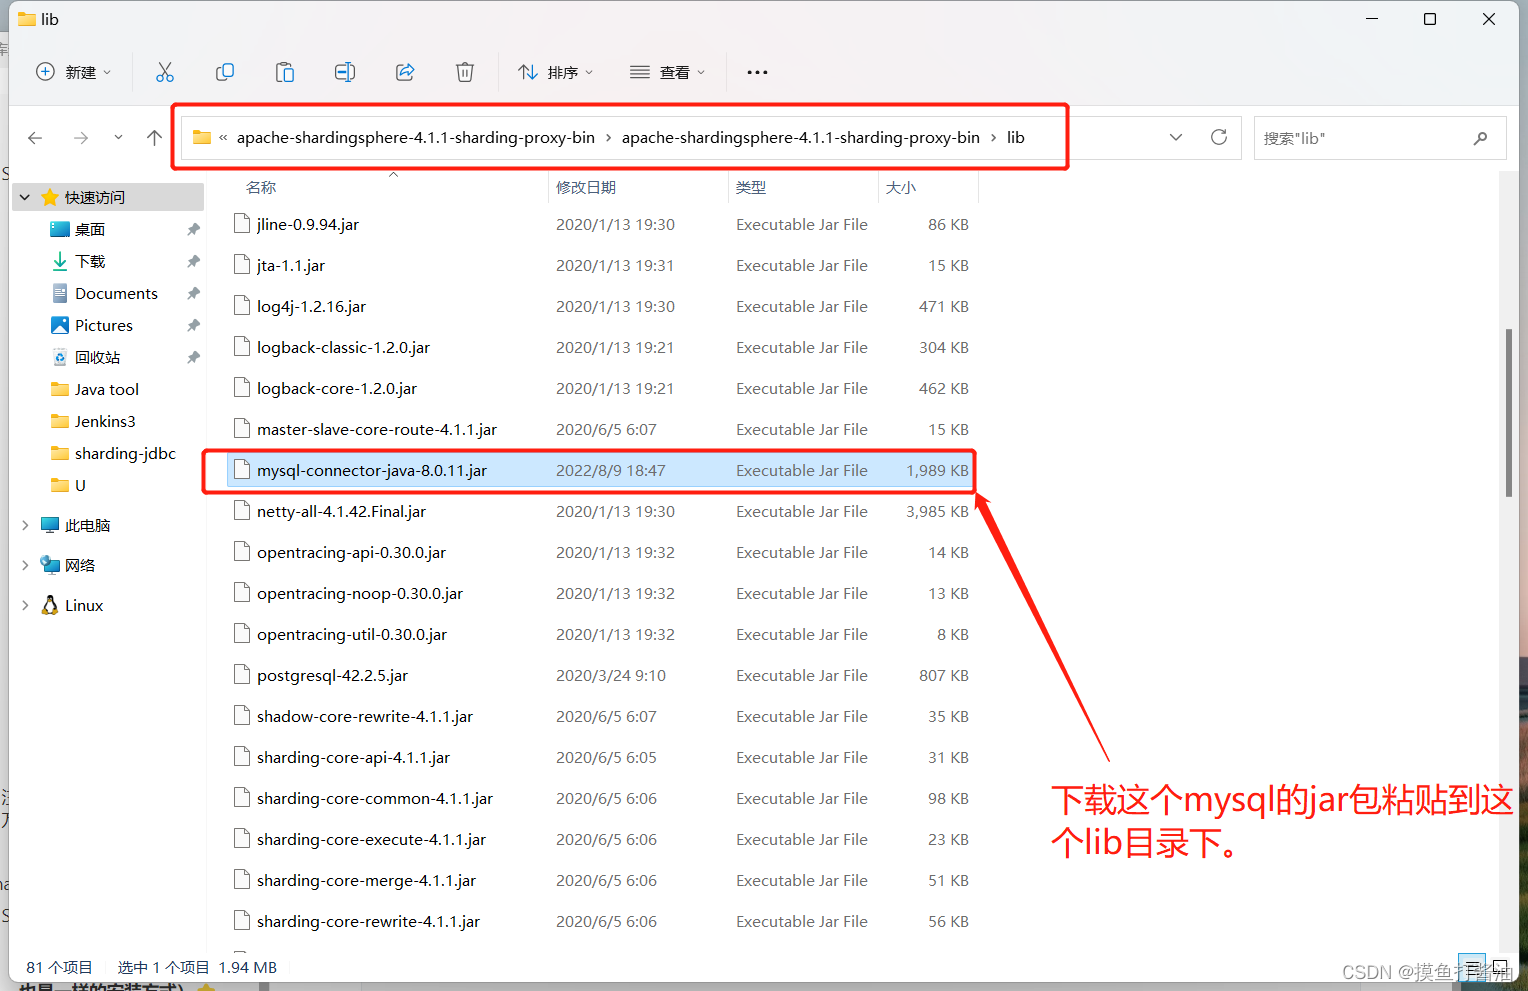Click the Cut scissors icon

tap(165, 72)
